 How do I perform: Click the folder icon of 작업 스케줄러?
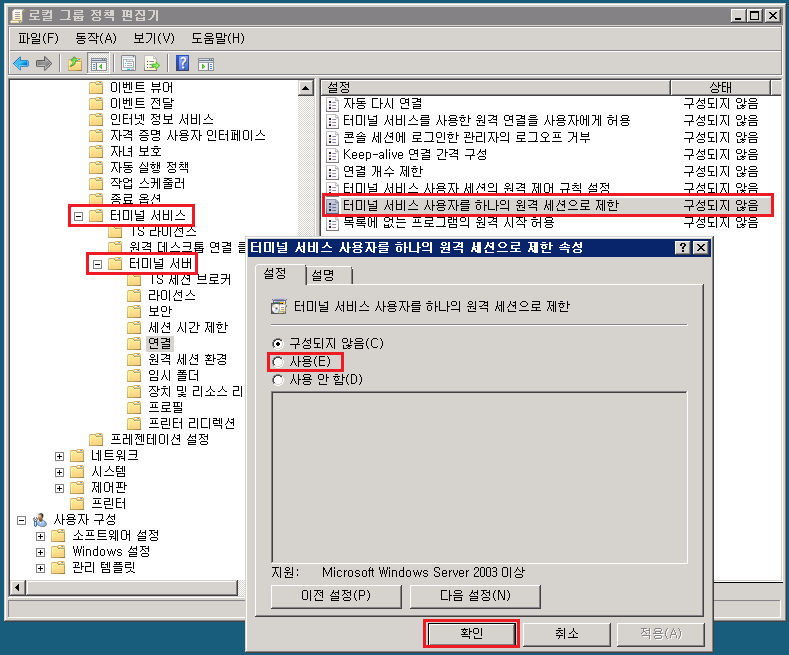pyautogui.click(x=96, y=183)
